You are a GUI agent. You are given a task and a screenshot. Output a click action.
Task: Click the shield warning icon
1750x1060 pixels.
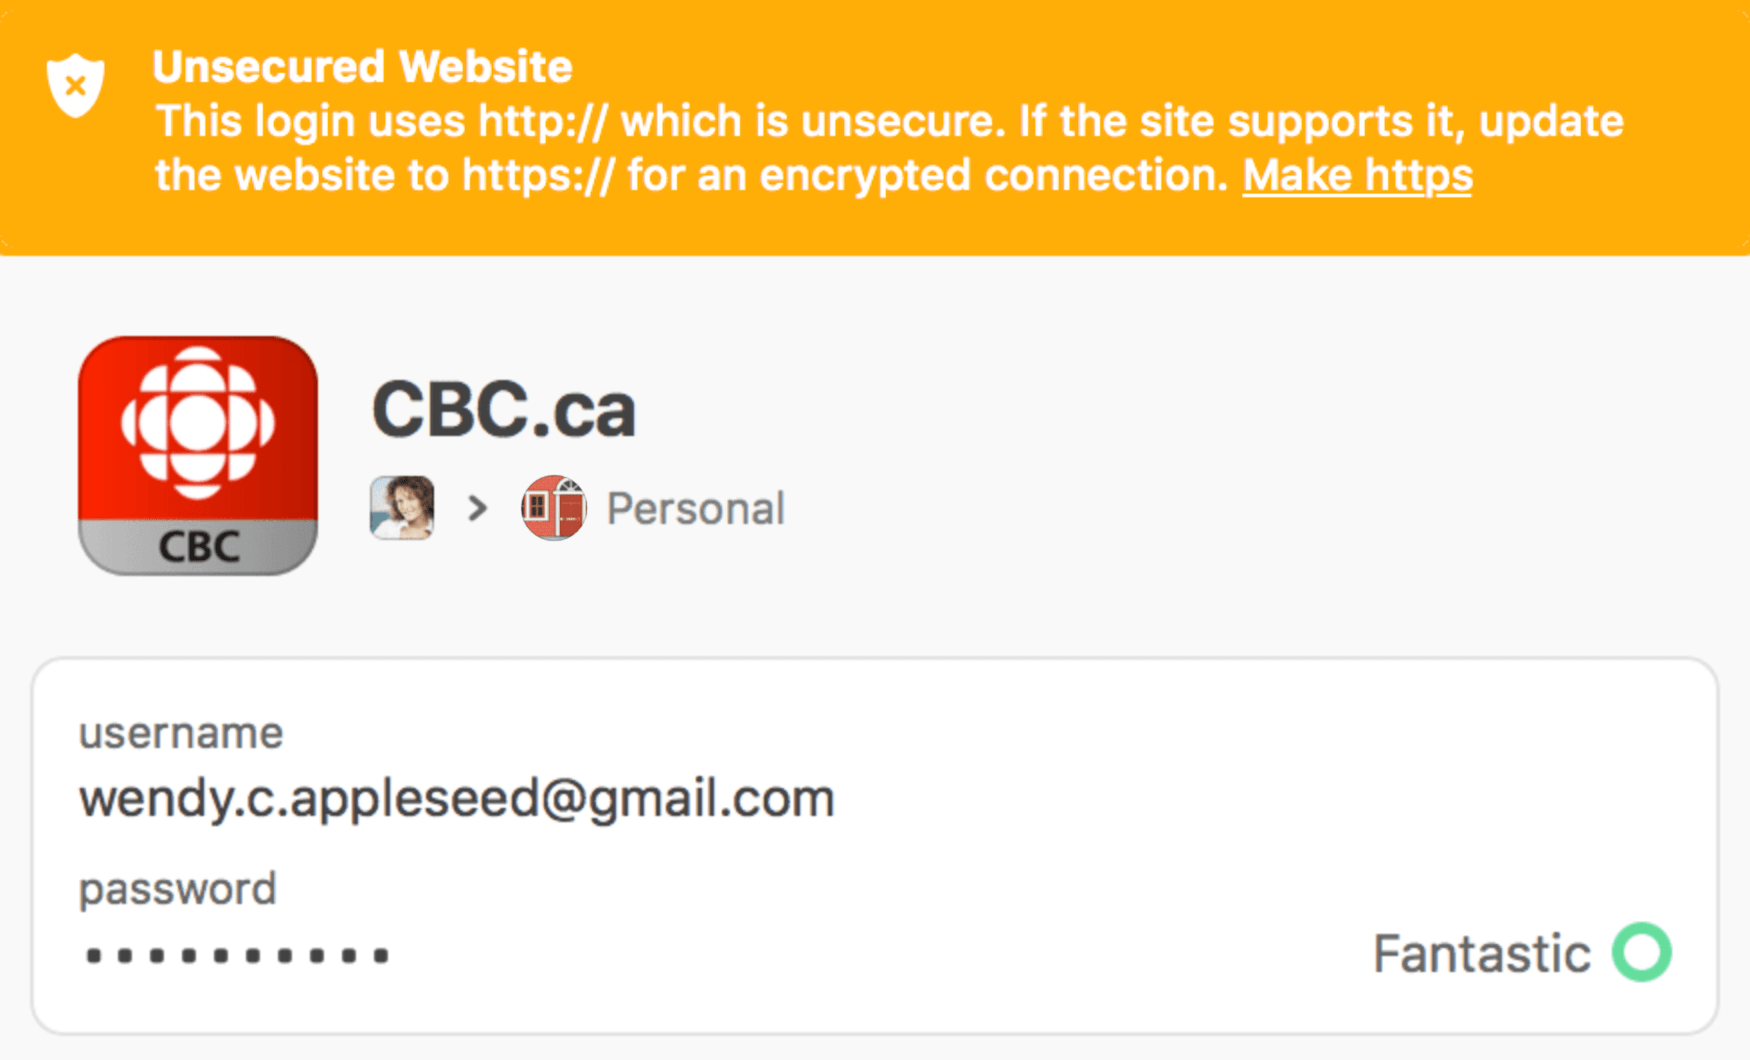click(76, 85)
